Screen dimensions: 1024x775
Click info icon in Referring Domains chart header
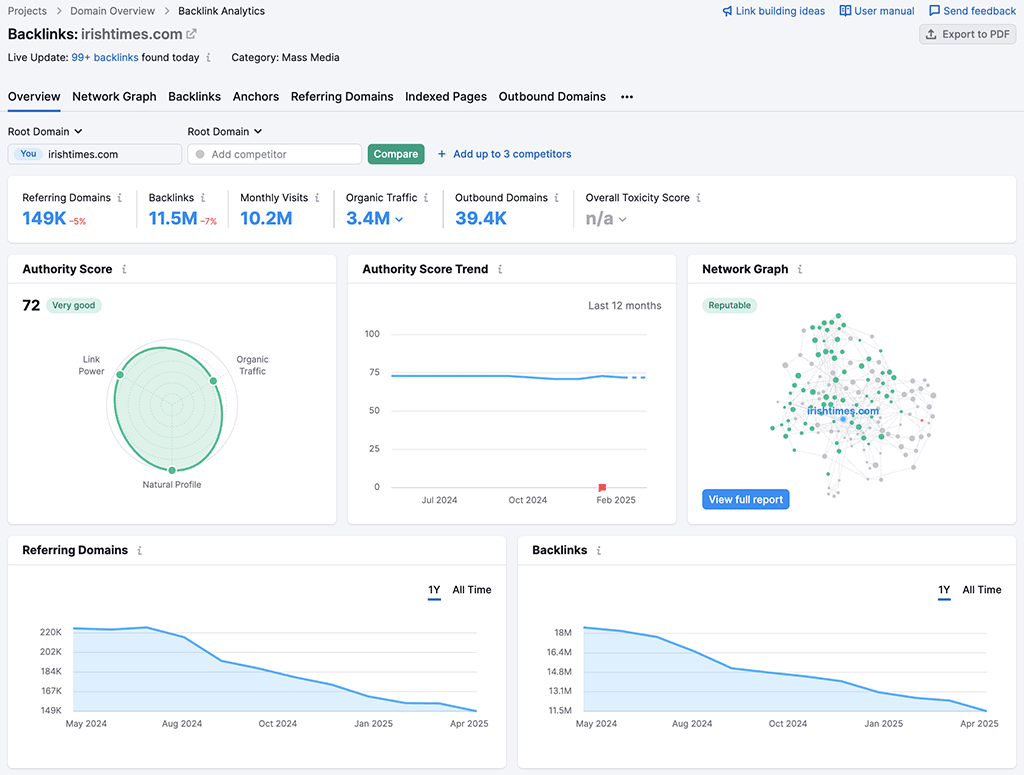click(140, 550)
